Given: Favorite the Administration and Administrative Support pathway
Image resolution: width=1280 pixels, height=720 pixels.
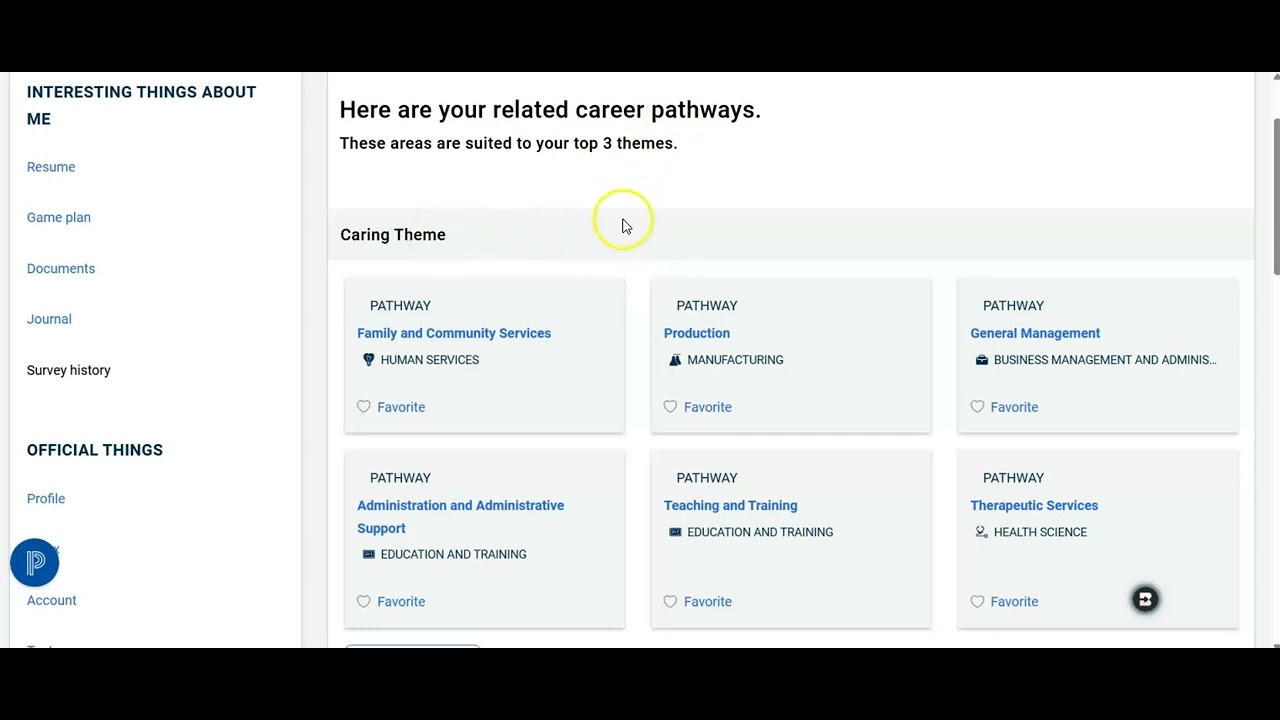Looking at the screenshot, I should (x=391, y=601).
